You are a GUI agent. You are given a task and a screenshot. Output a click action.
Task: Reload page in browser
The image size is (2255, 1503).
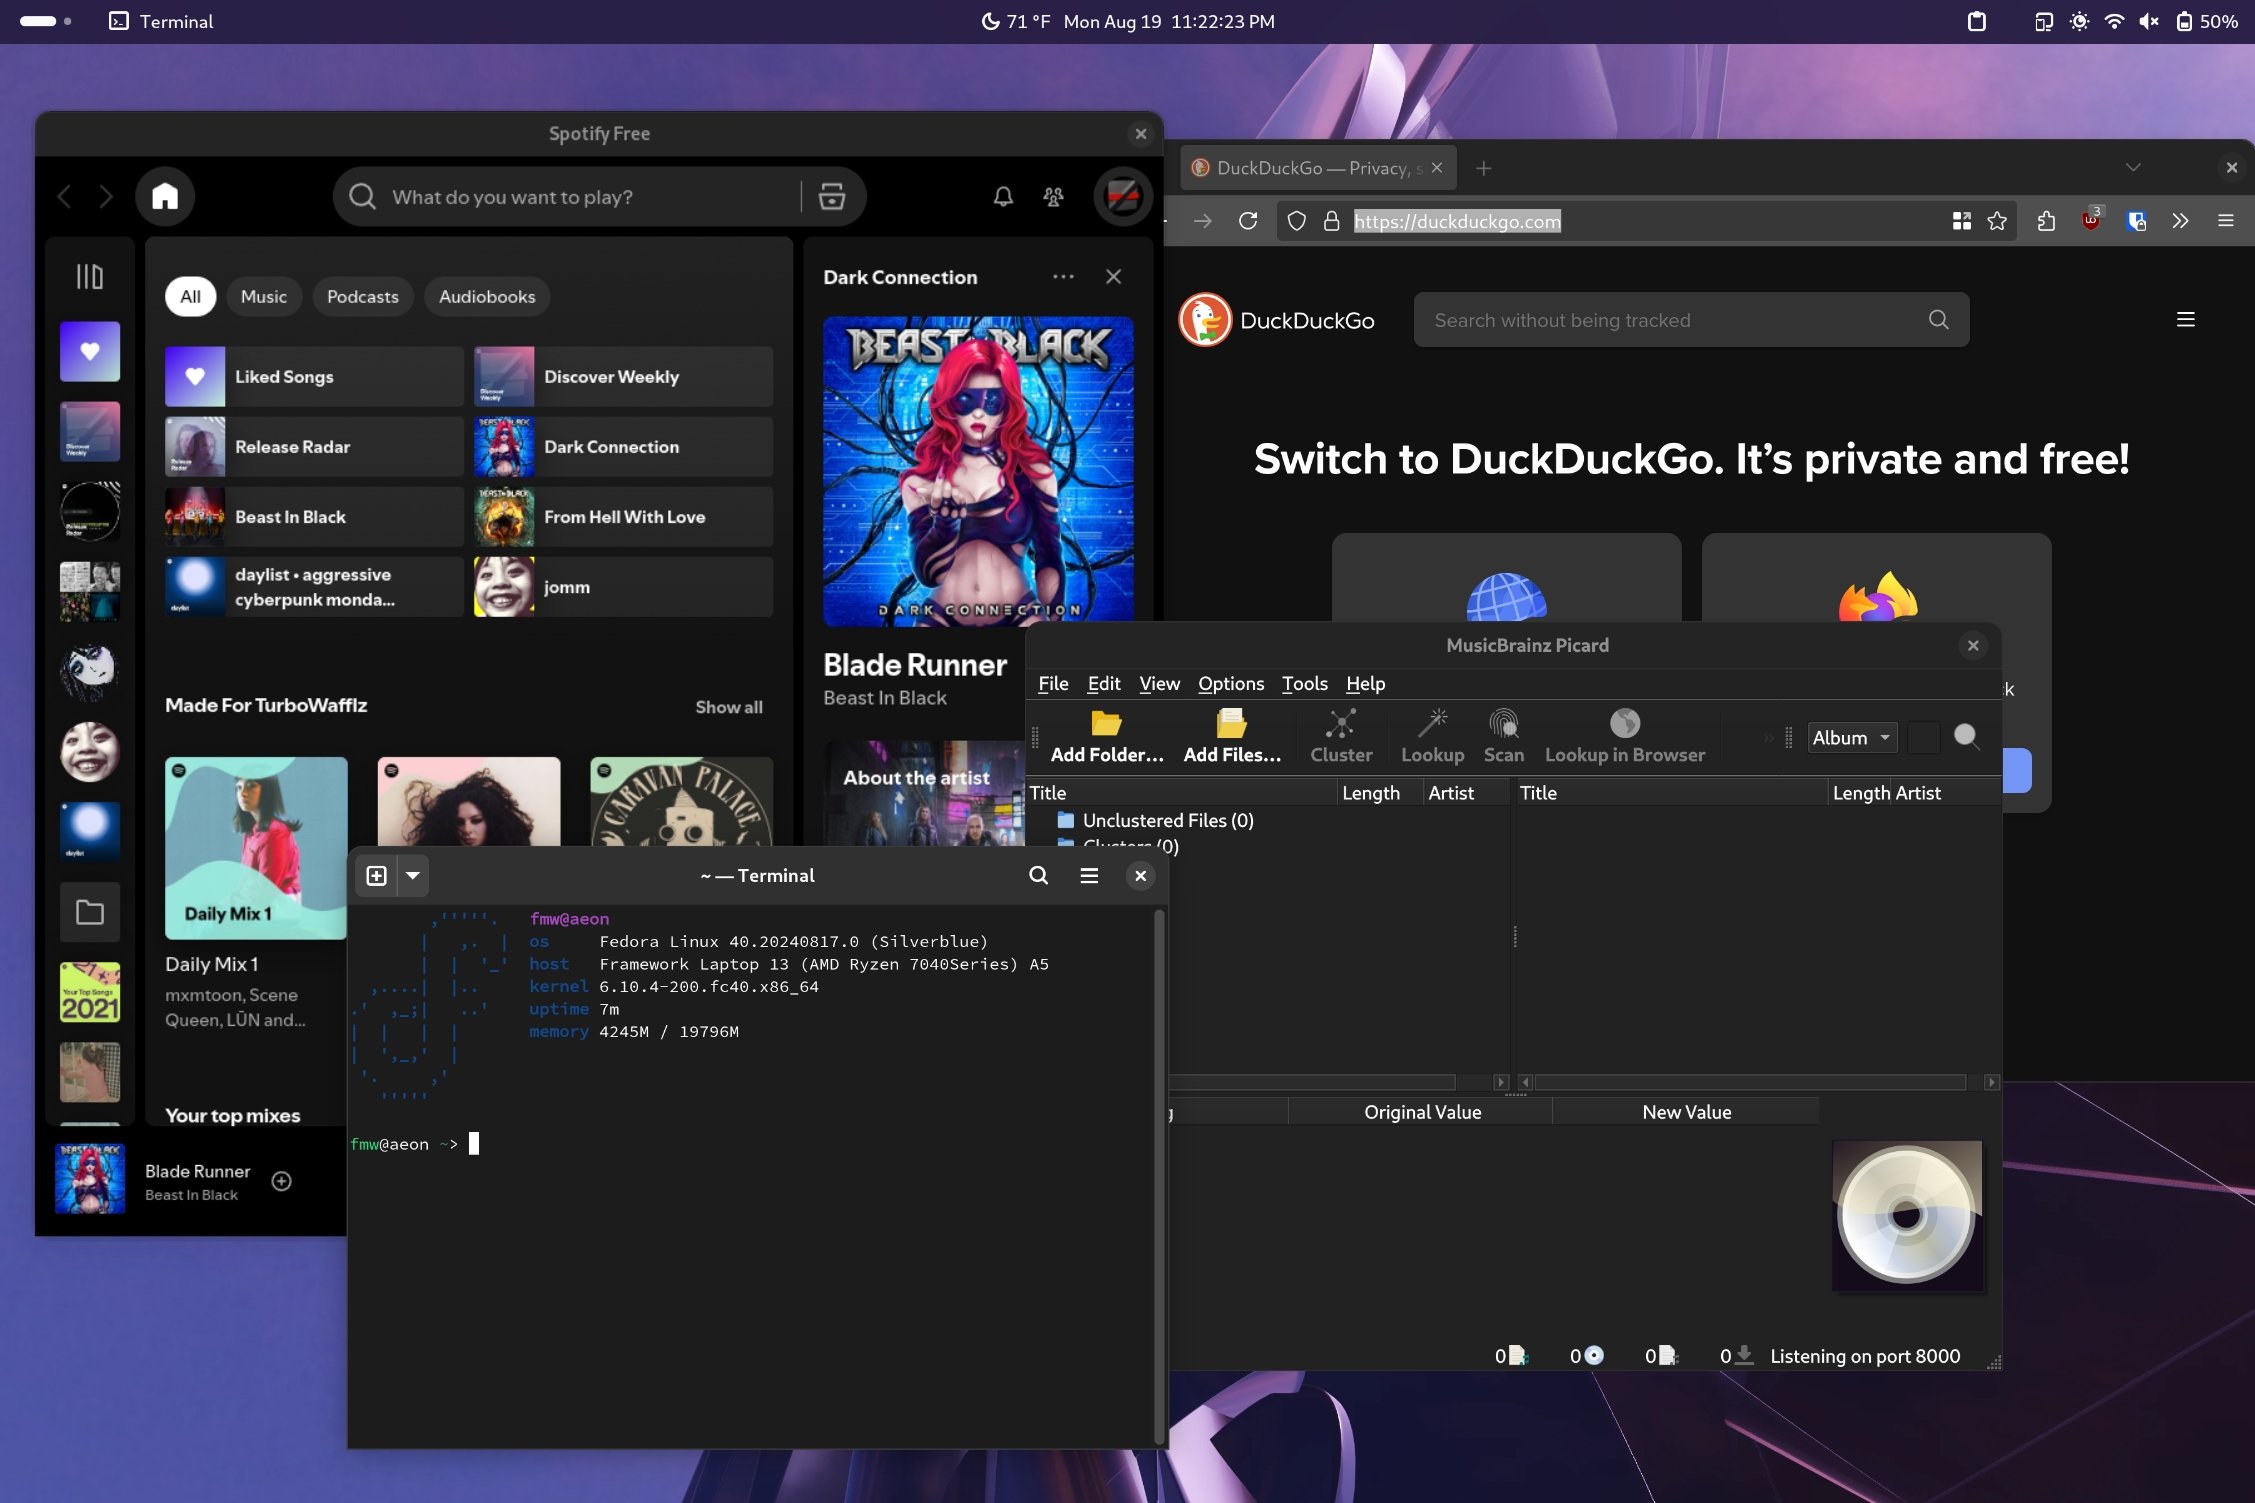(1247, 221)
